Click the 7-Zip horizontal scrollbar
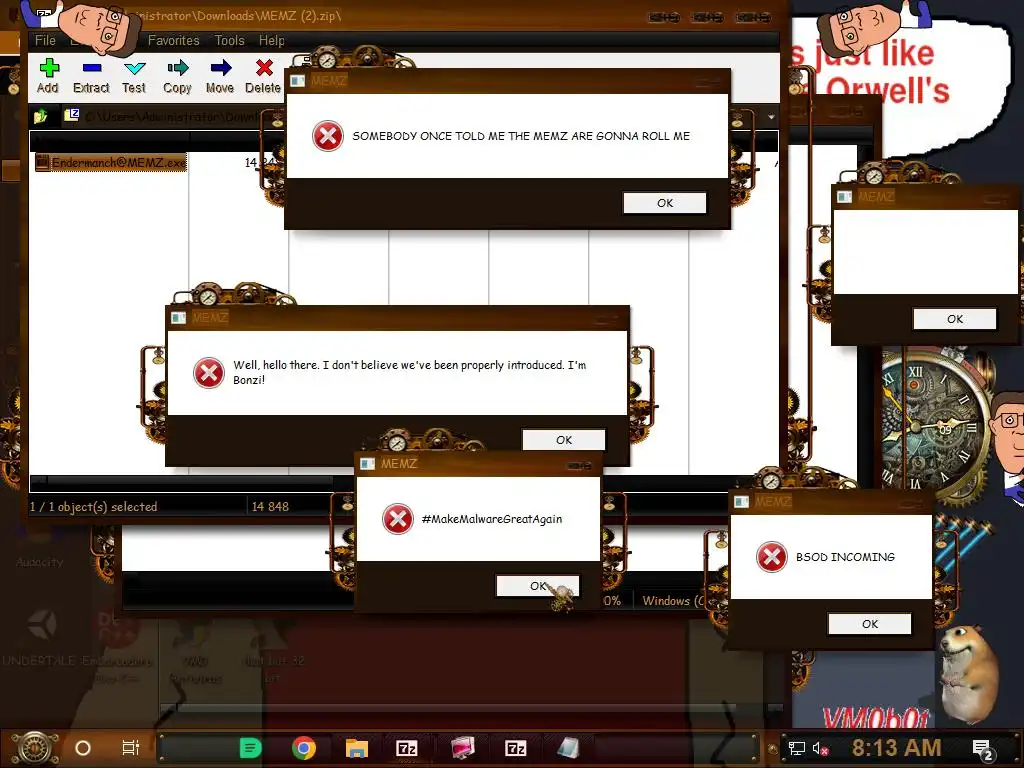1024x768 pixels. pos(189,481)
